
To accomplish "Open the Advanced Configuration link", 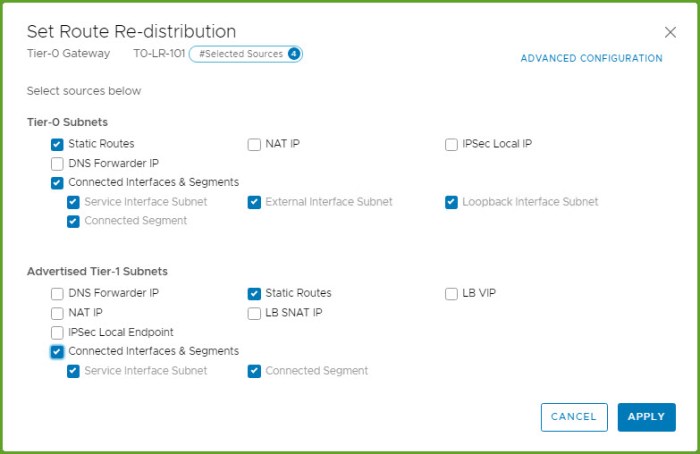I will pos(591,59).
